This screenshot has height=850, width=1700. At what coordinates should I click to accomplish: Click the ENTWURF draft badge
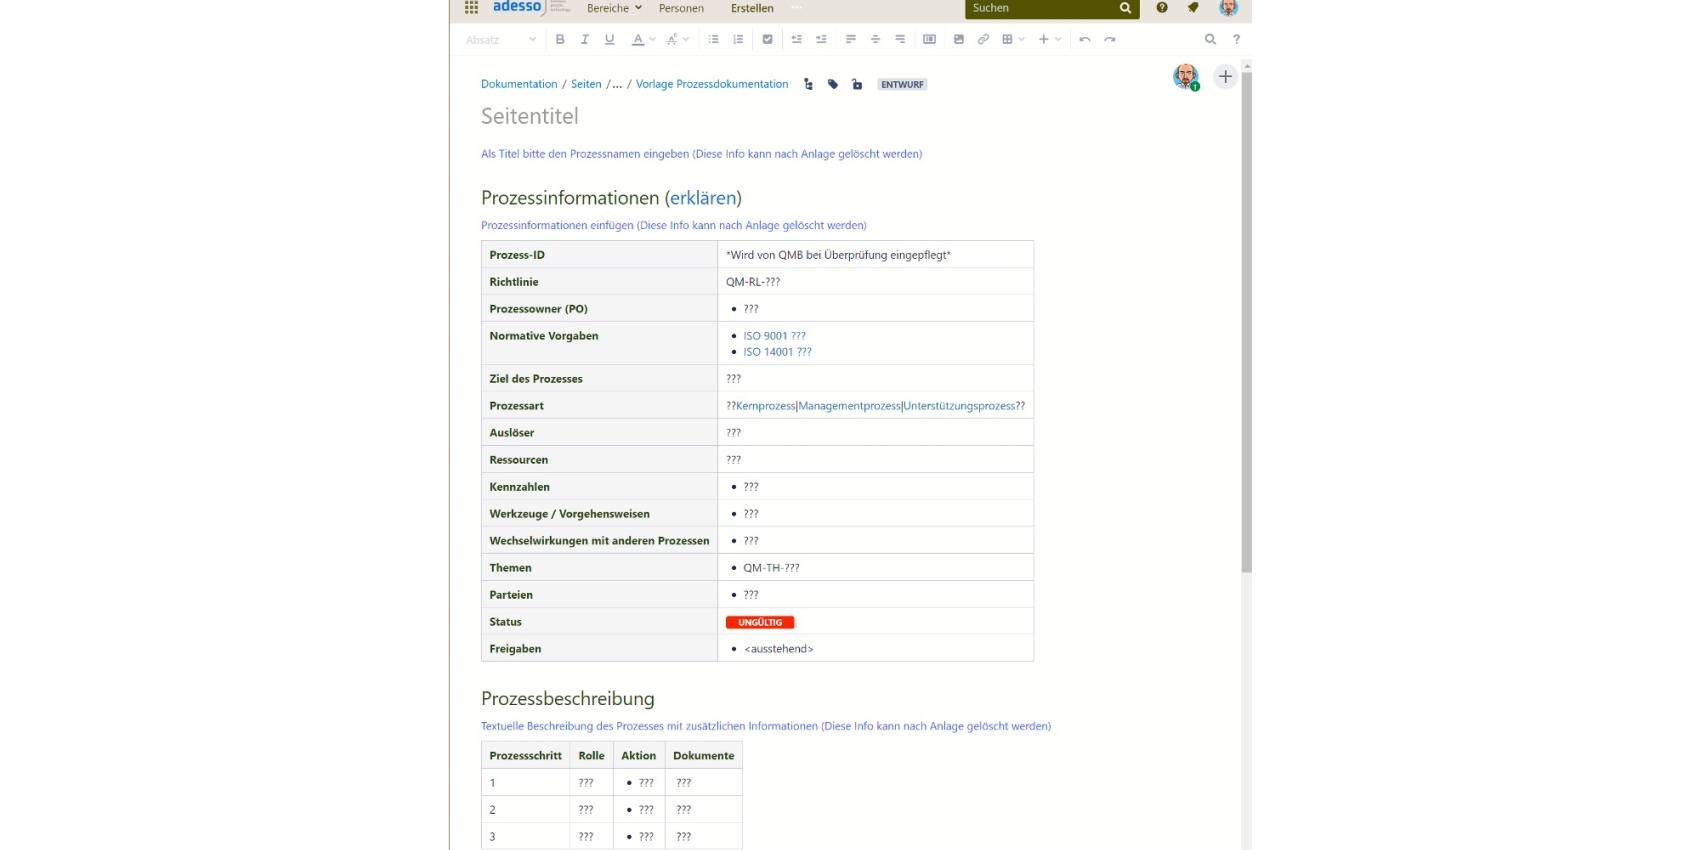(902, 85)
